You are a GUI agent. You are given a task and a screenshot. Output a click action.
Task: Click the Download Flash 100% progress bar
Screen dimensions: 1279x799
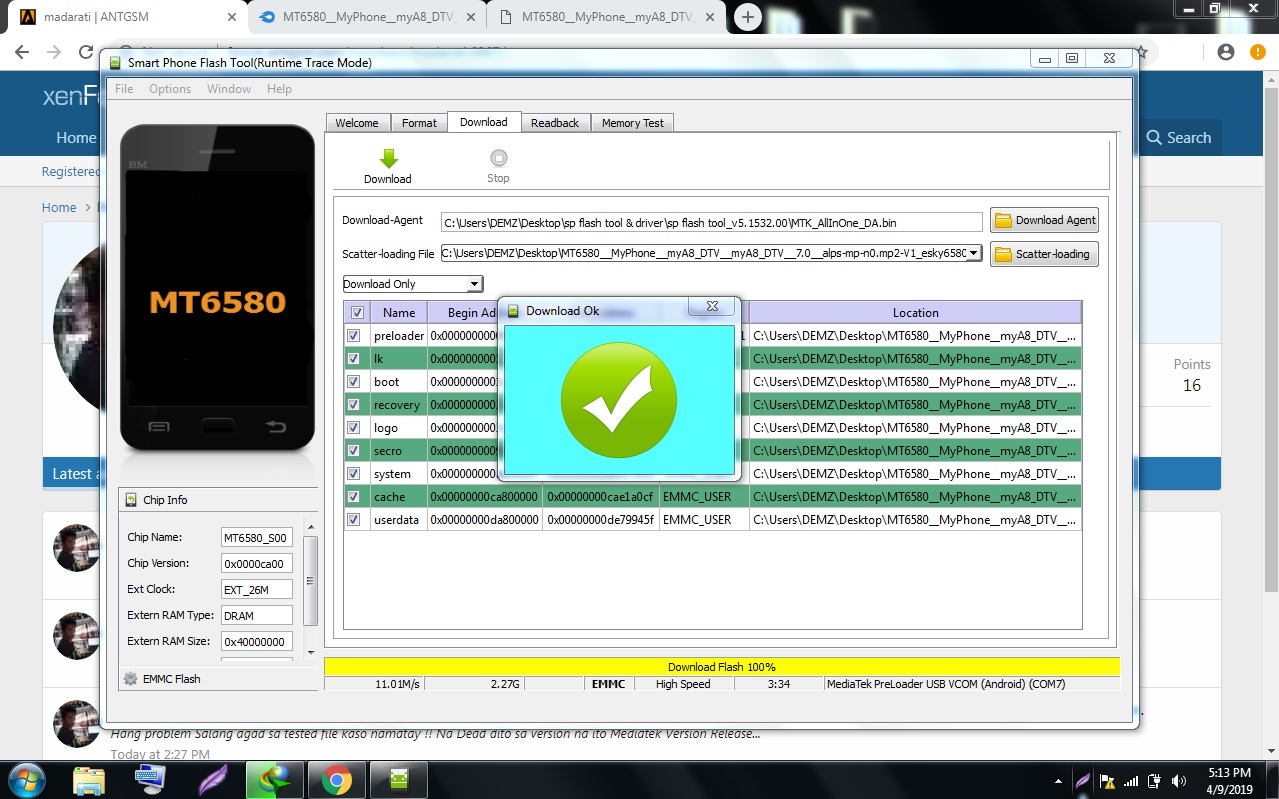(x=721, y=667)
